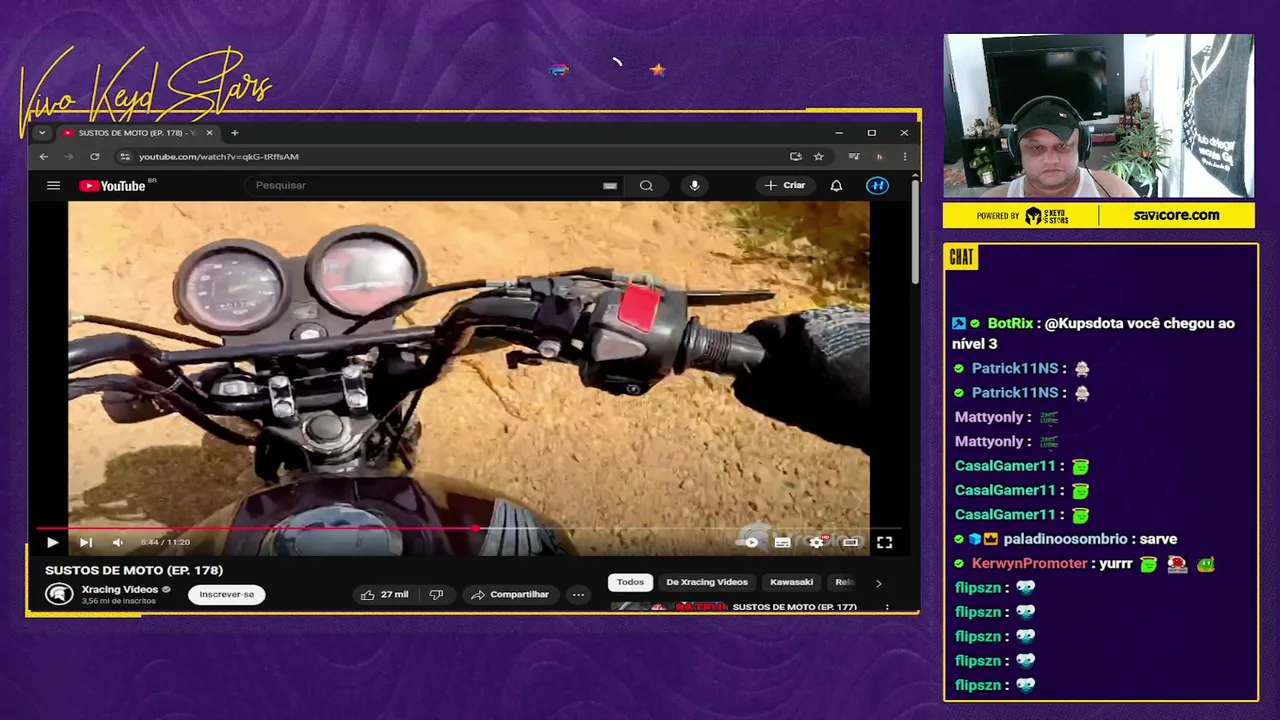This screenshot has height=720, width=1280.
Task: Bookmark this page with star icon
Action: [818, 157]
